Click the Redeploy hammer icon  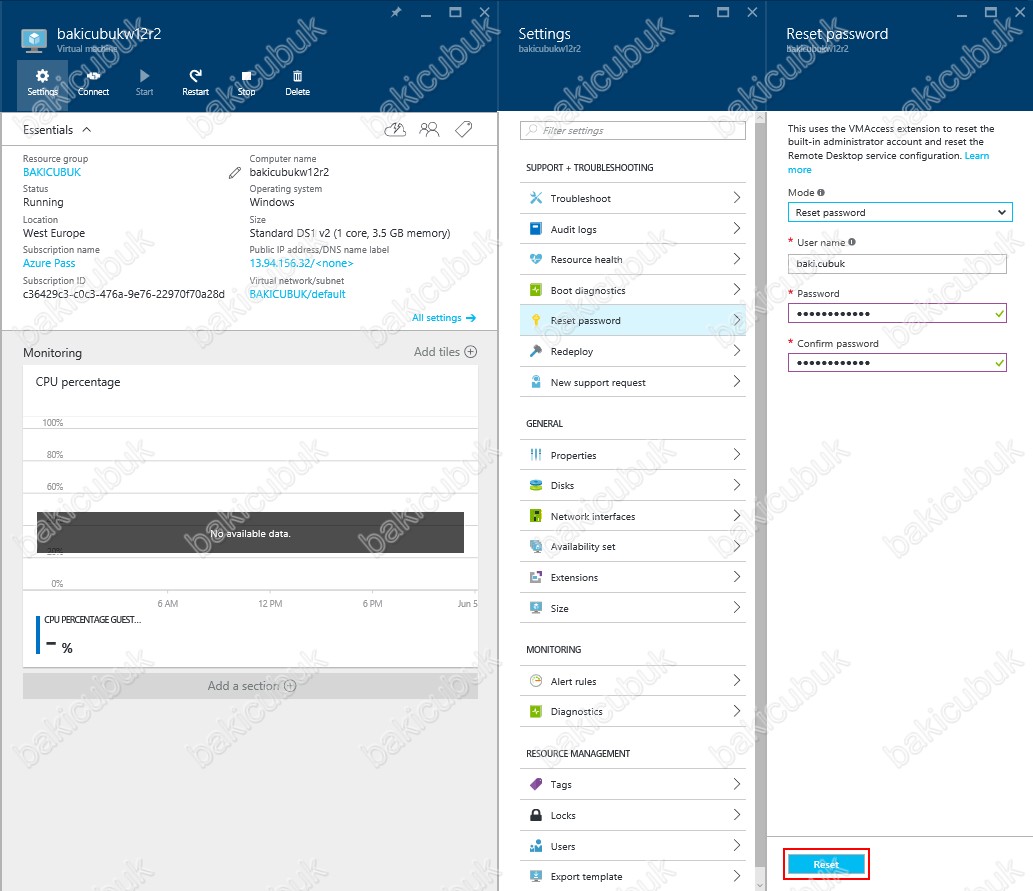[536, 351]
